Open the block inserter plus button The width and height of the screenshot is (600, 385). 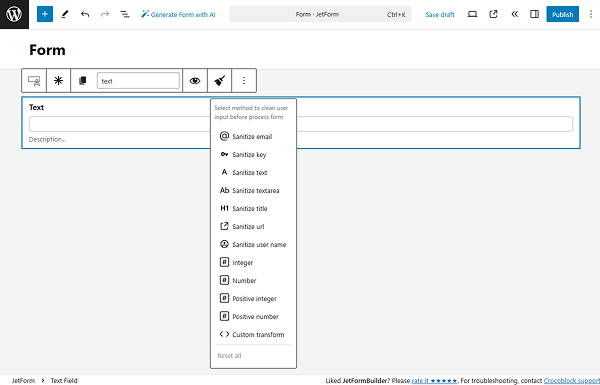coord(45,14)
